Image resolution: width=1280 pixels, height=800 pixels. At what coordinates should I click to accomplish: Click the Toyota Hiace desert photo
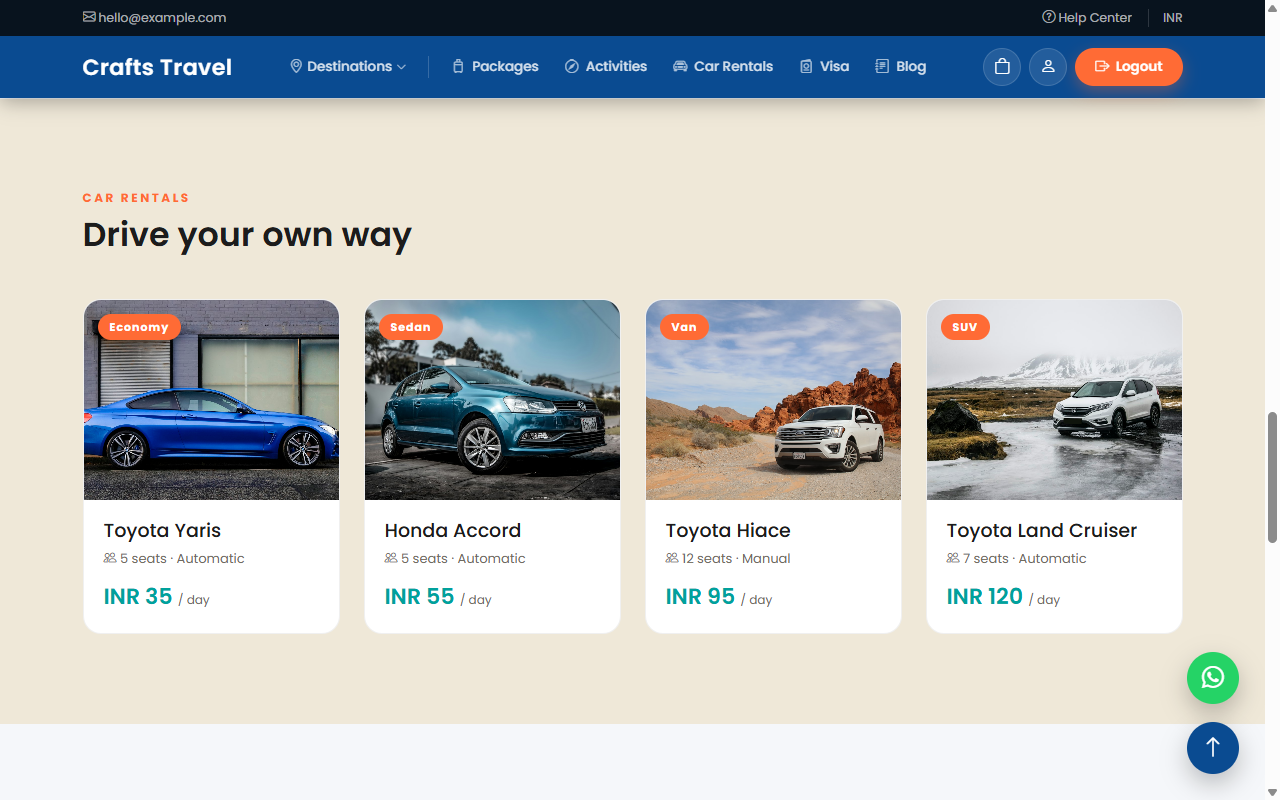[773, 400]
